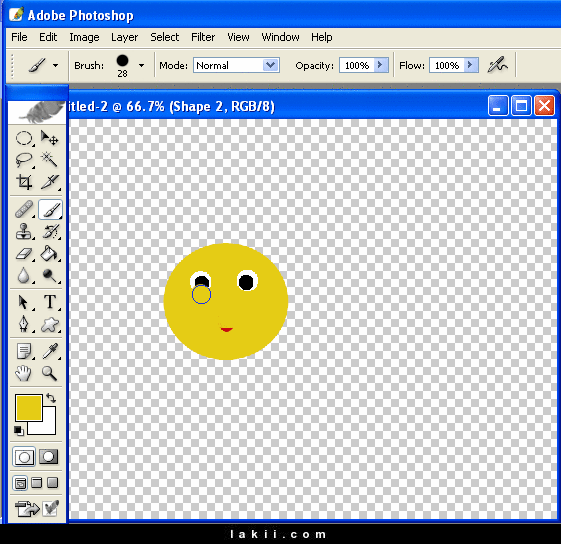The height and width of the screenshot is (544, 561).
Task: Open the Layer menu
Action: (124, 37)
